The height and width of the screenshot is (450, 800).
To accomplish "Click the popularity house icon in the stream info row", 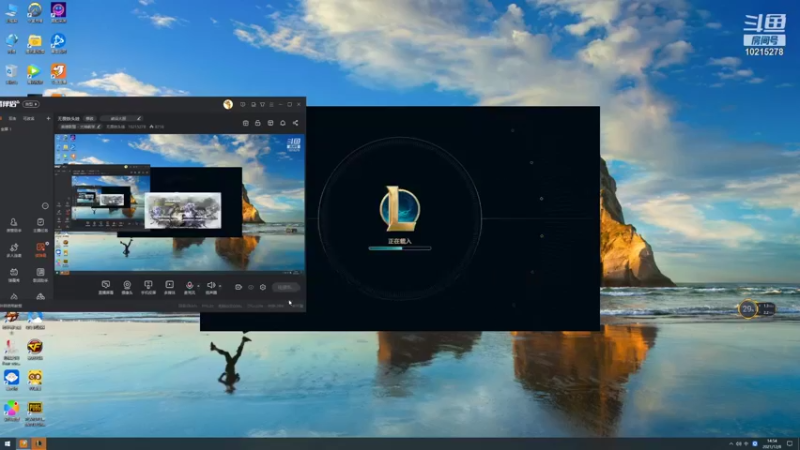I will tap(152, 127).
